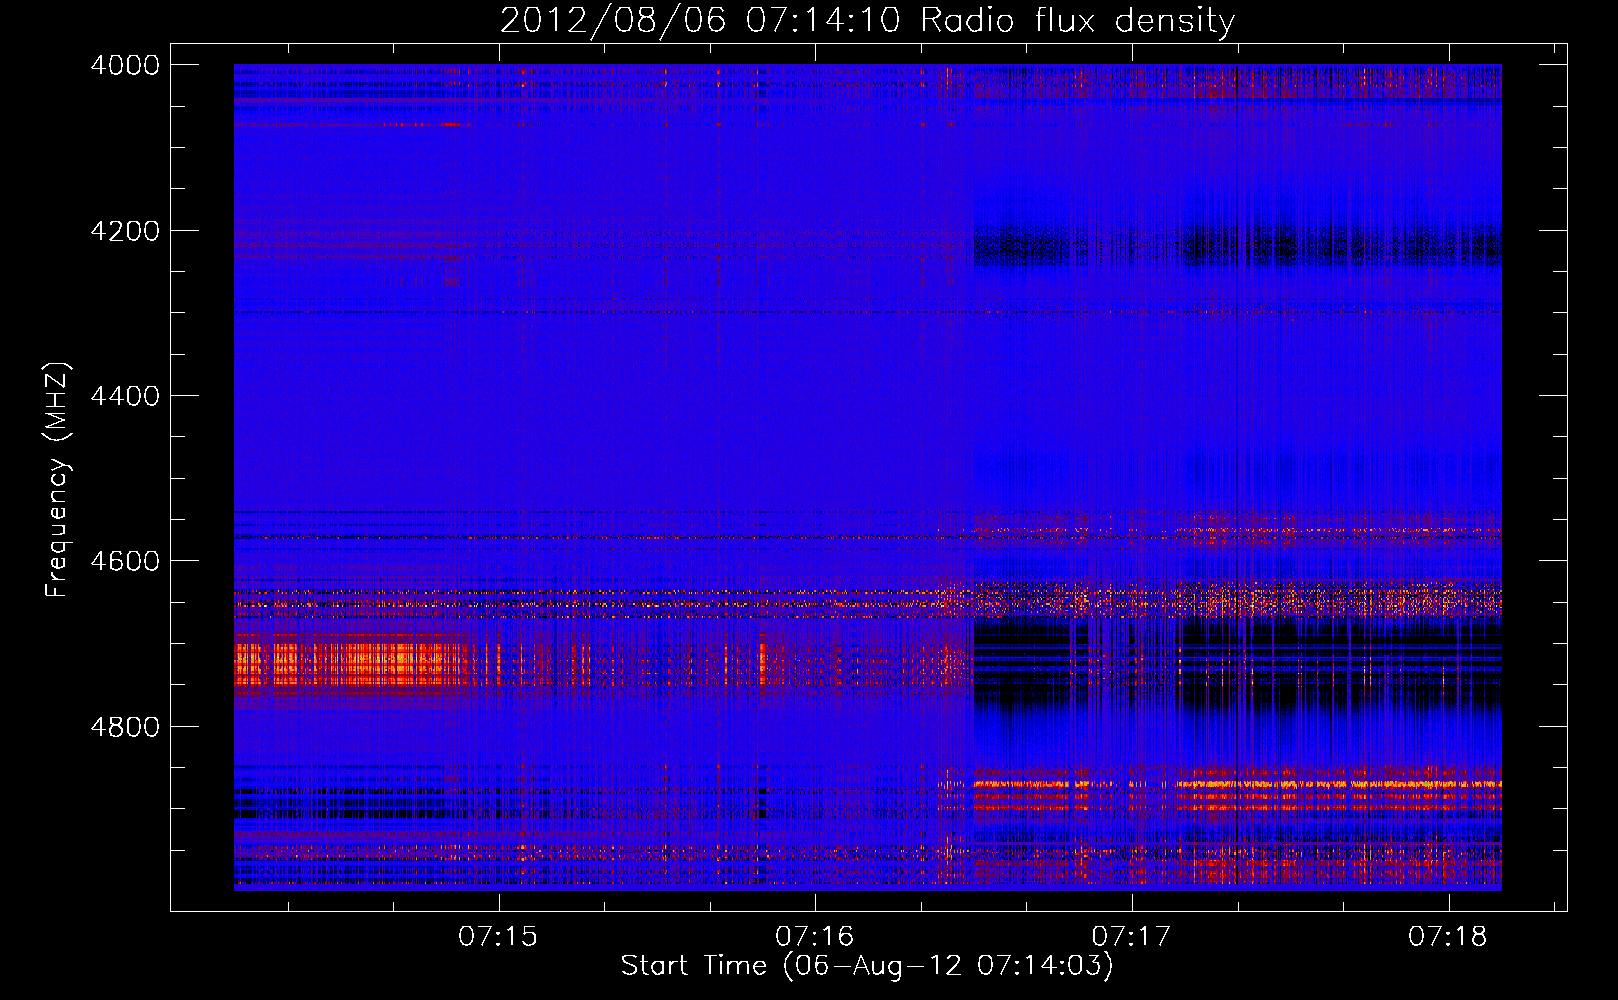Click the 4000 frequency axis label
The height and width of the screenshot is (1000, 1618).
pos(125,65)
